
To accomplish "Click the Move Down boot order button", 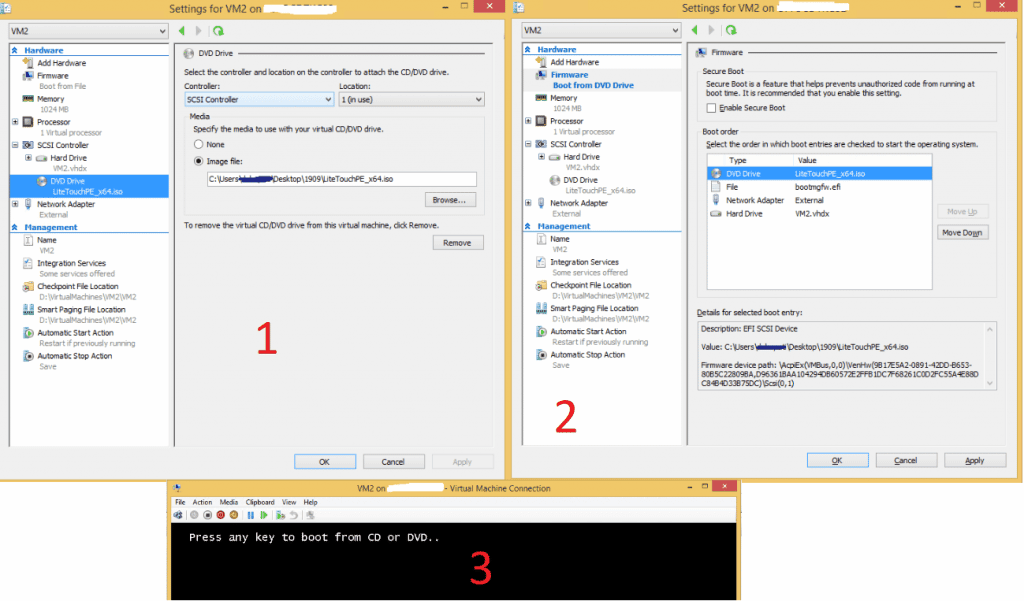I will click(962, 233).
